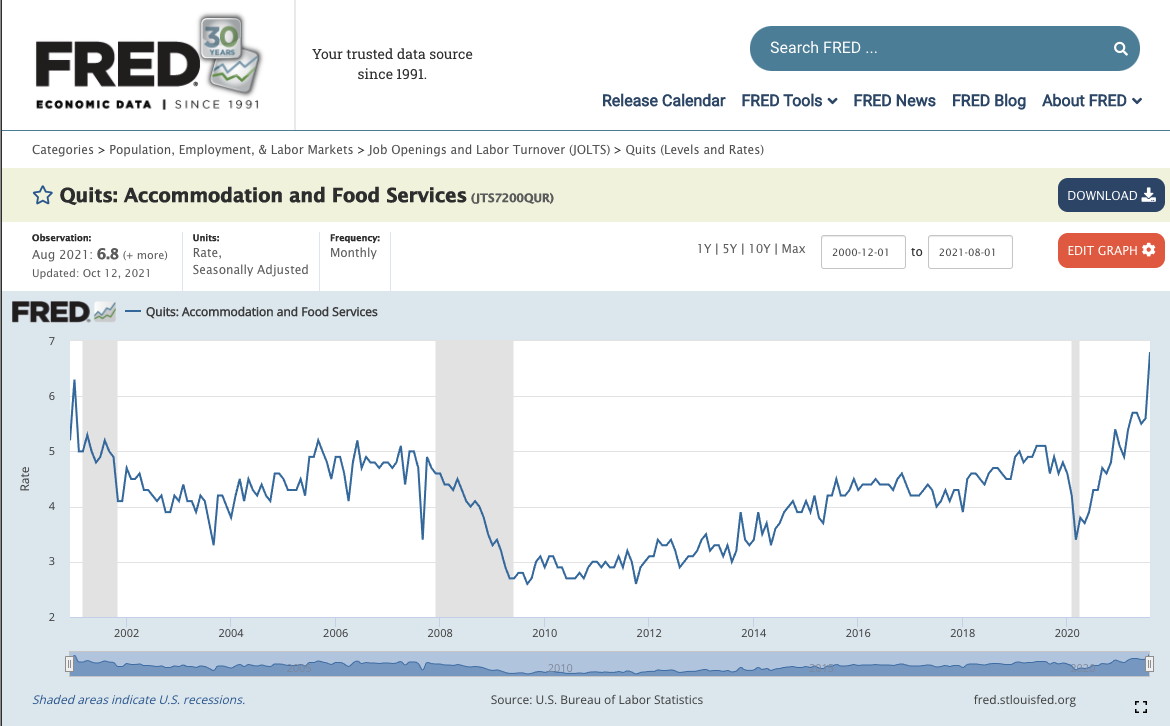Click the end date field 2021-08-01
The width and height of the screenshot is (1170, 726).
(970, 252)
